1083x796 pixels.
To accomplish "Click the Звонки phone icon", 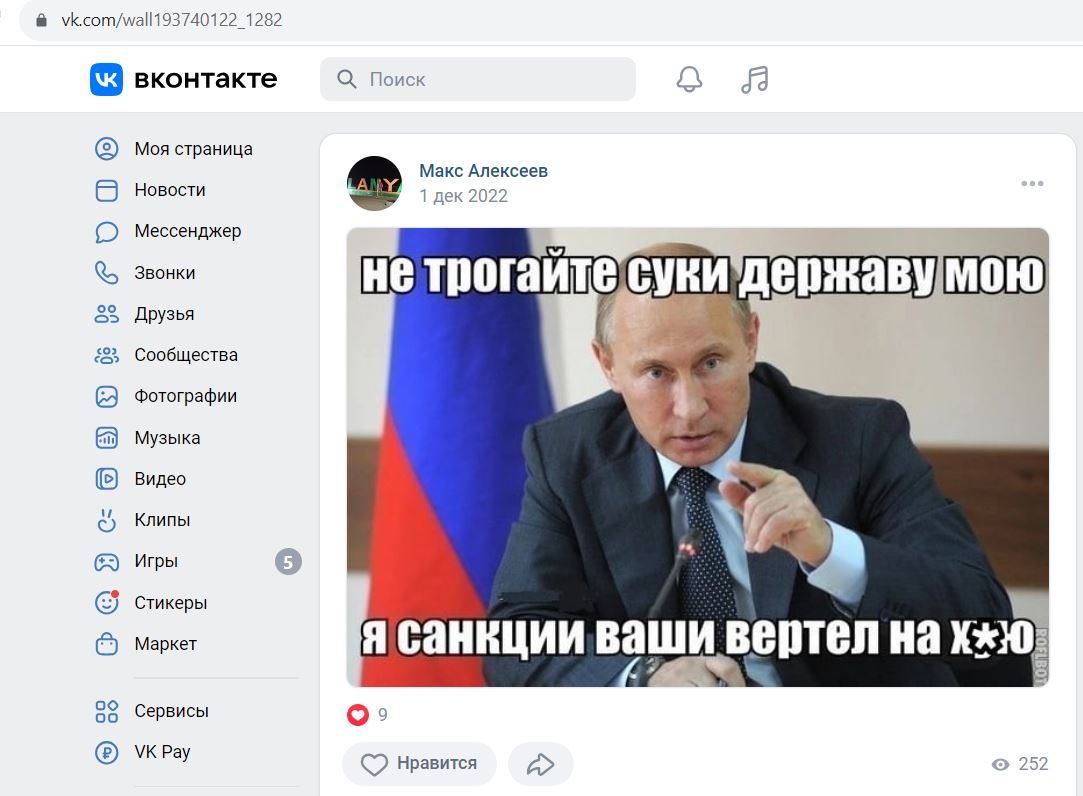I will (106, 273).
